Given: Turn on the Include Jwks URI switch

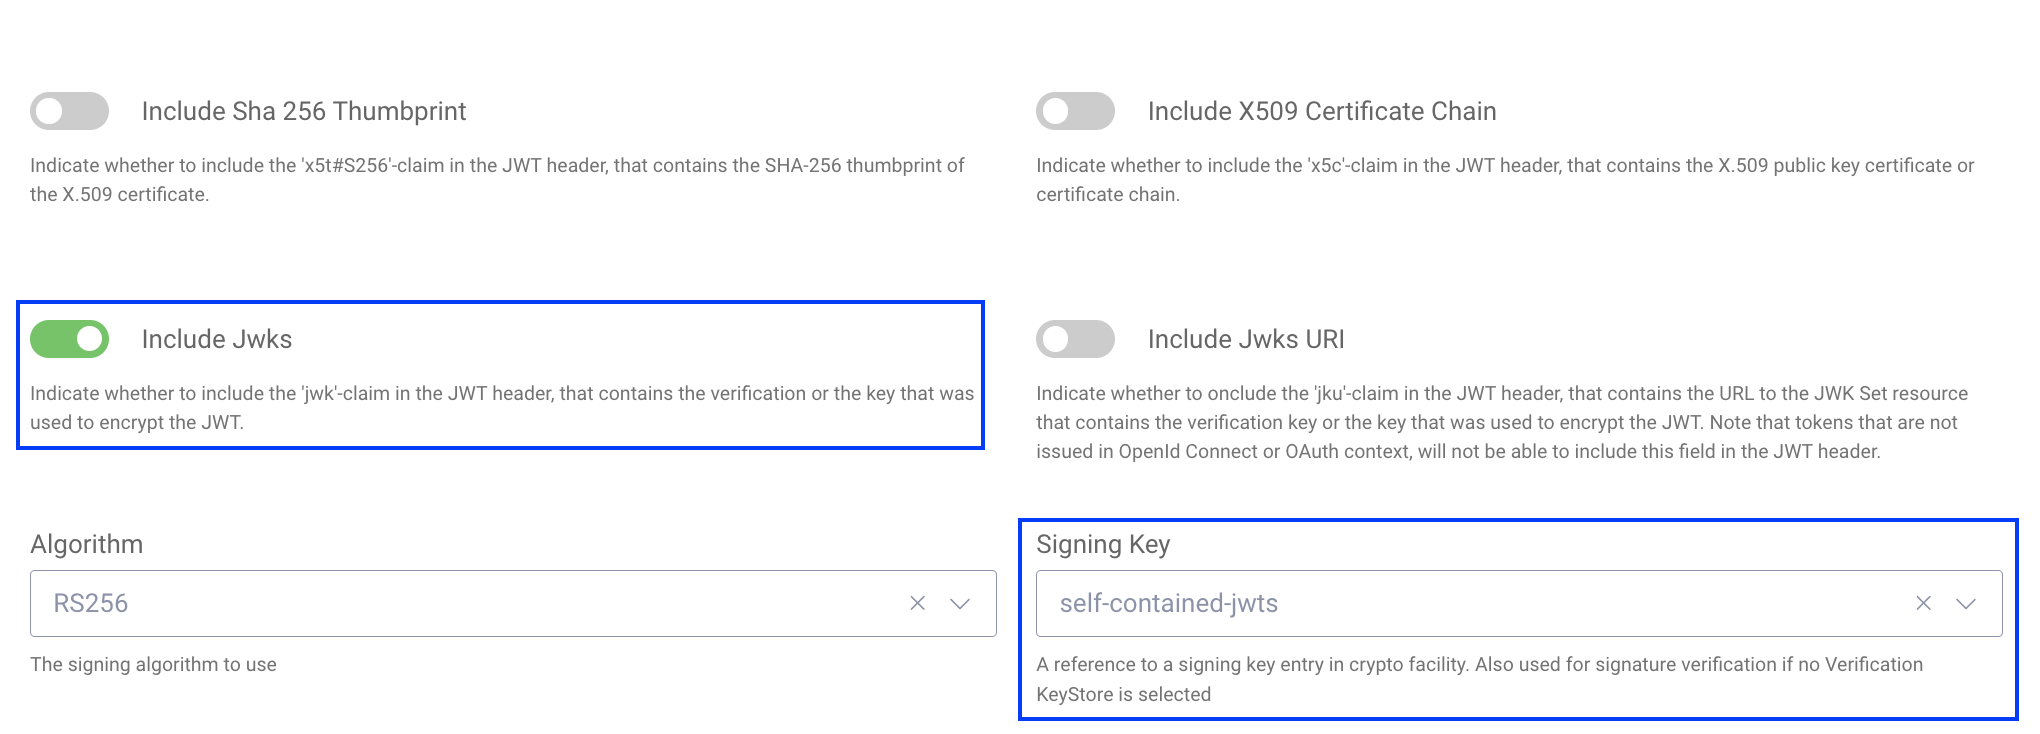Looking at the screenshot, I should [x=1075, y=339].
